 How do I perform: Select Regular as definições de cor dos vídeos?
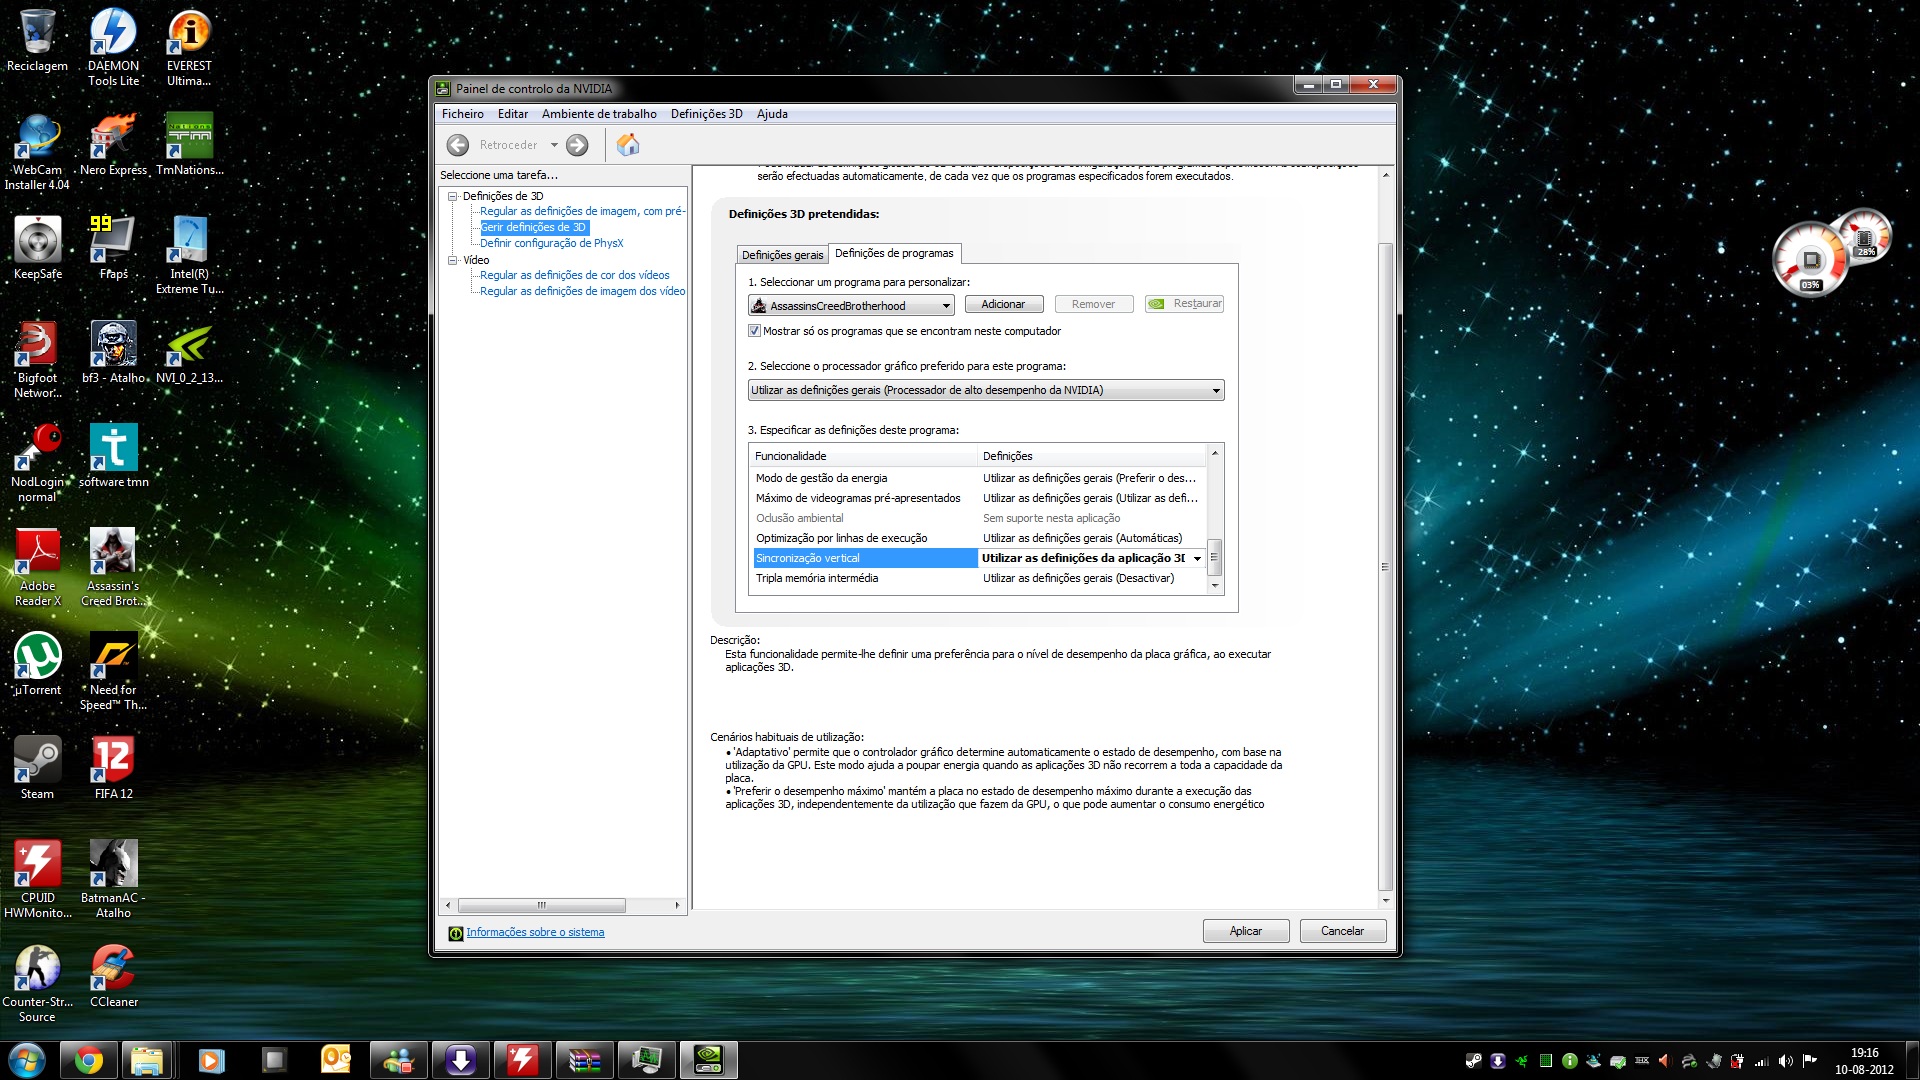(575, 275)
